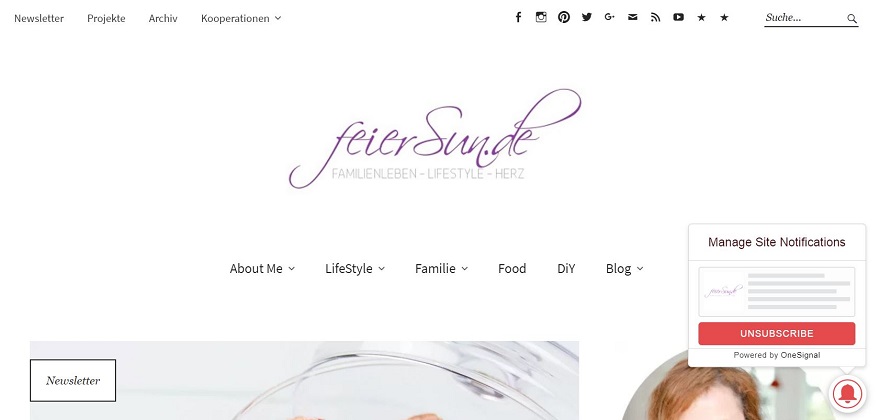Open the Pinterest icon link

coord(564,17)
